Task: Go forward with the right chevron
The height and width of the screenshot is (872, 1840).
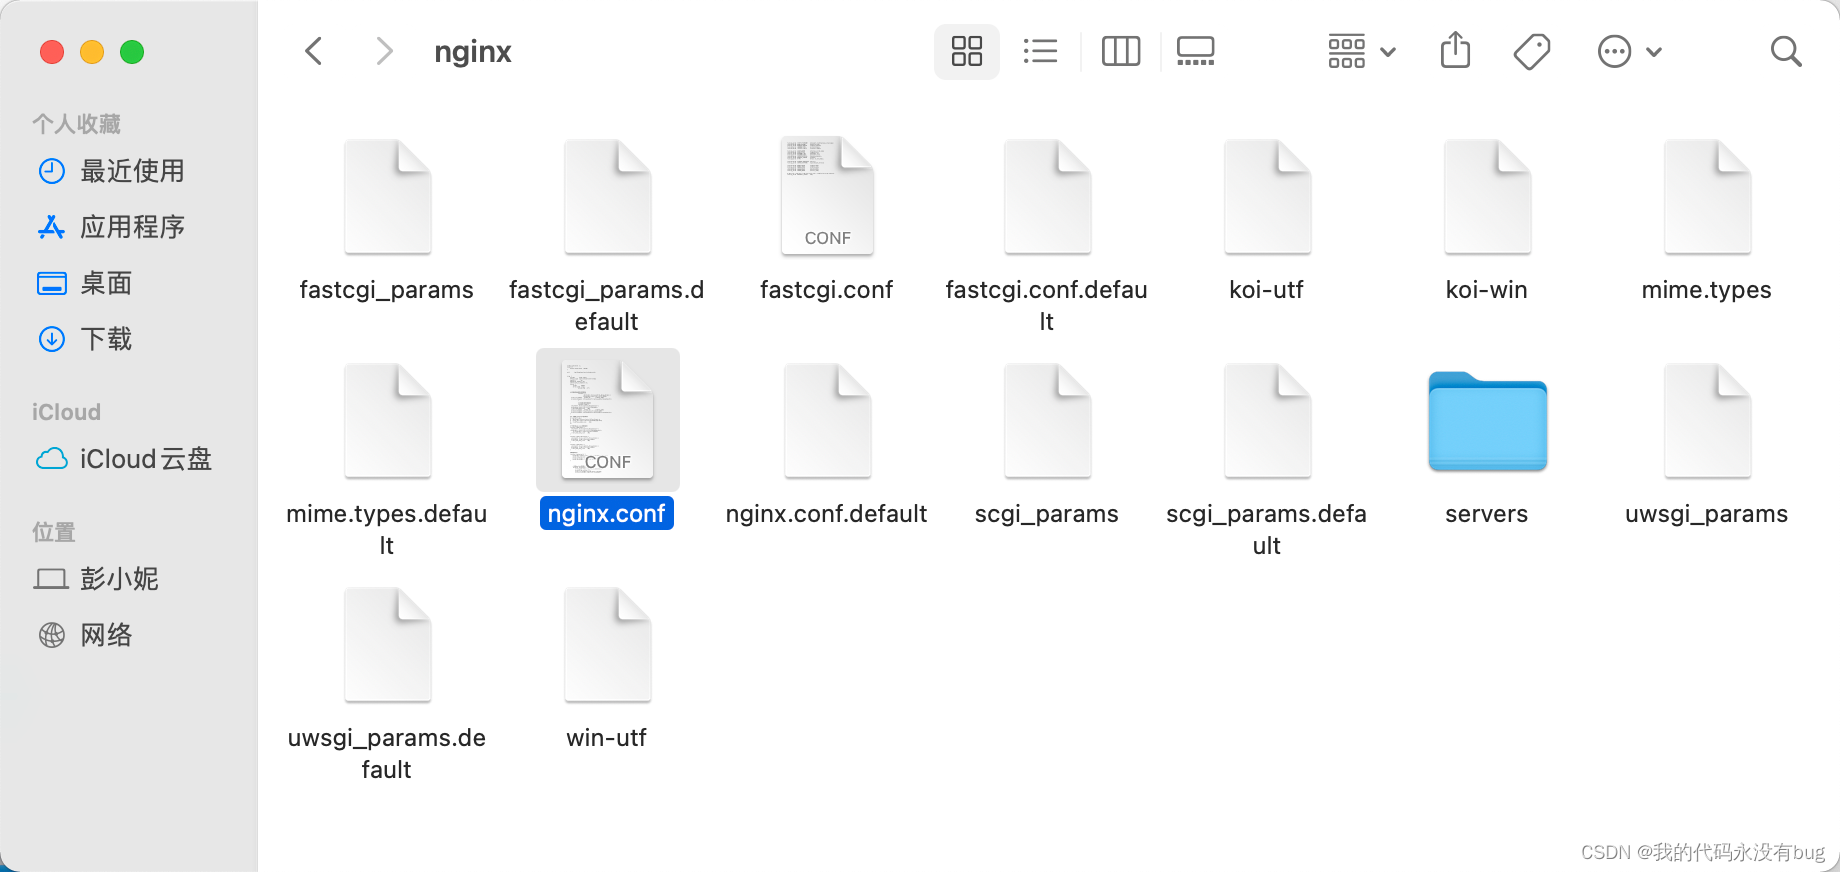Action: point(384,51)
